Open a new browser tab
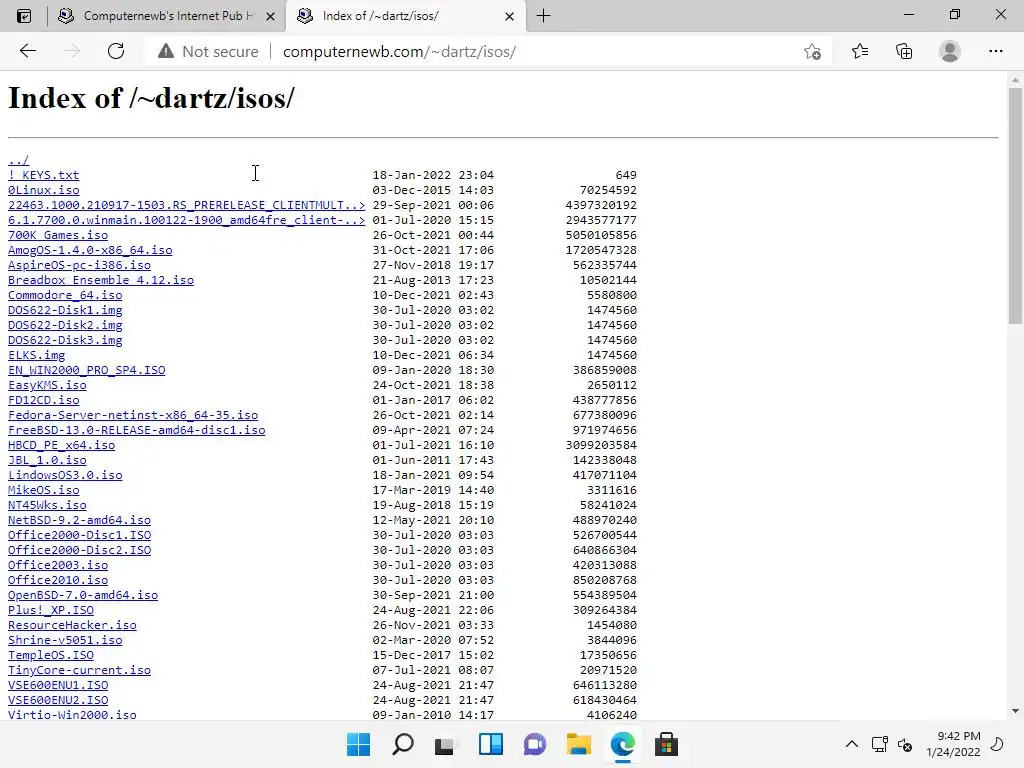The width and height of the screenshot is (1024, 768). (543, 16)
